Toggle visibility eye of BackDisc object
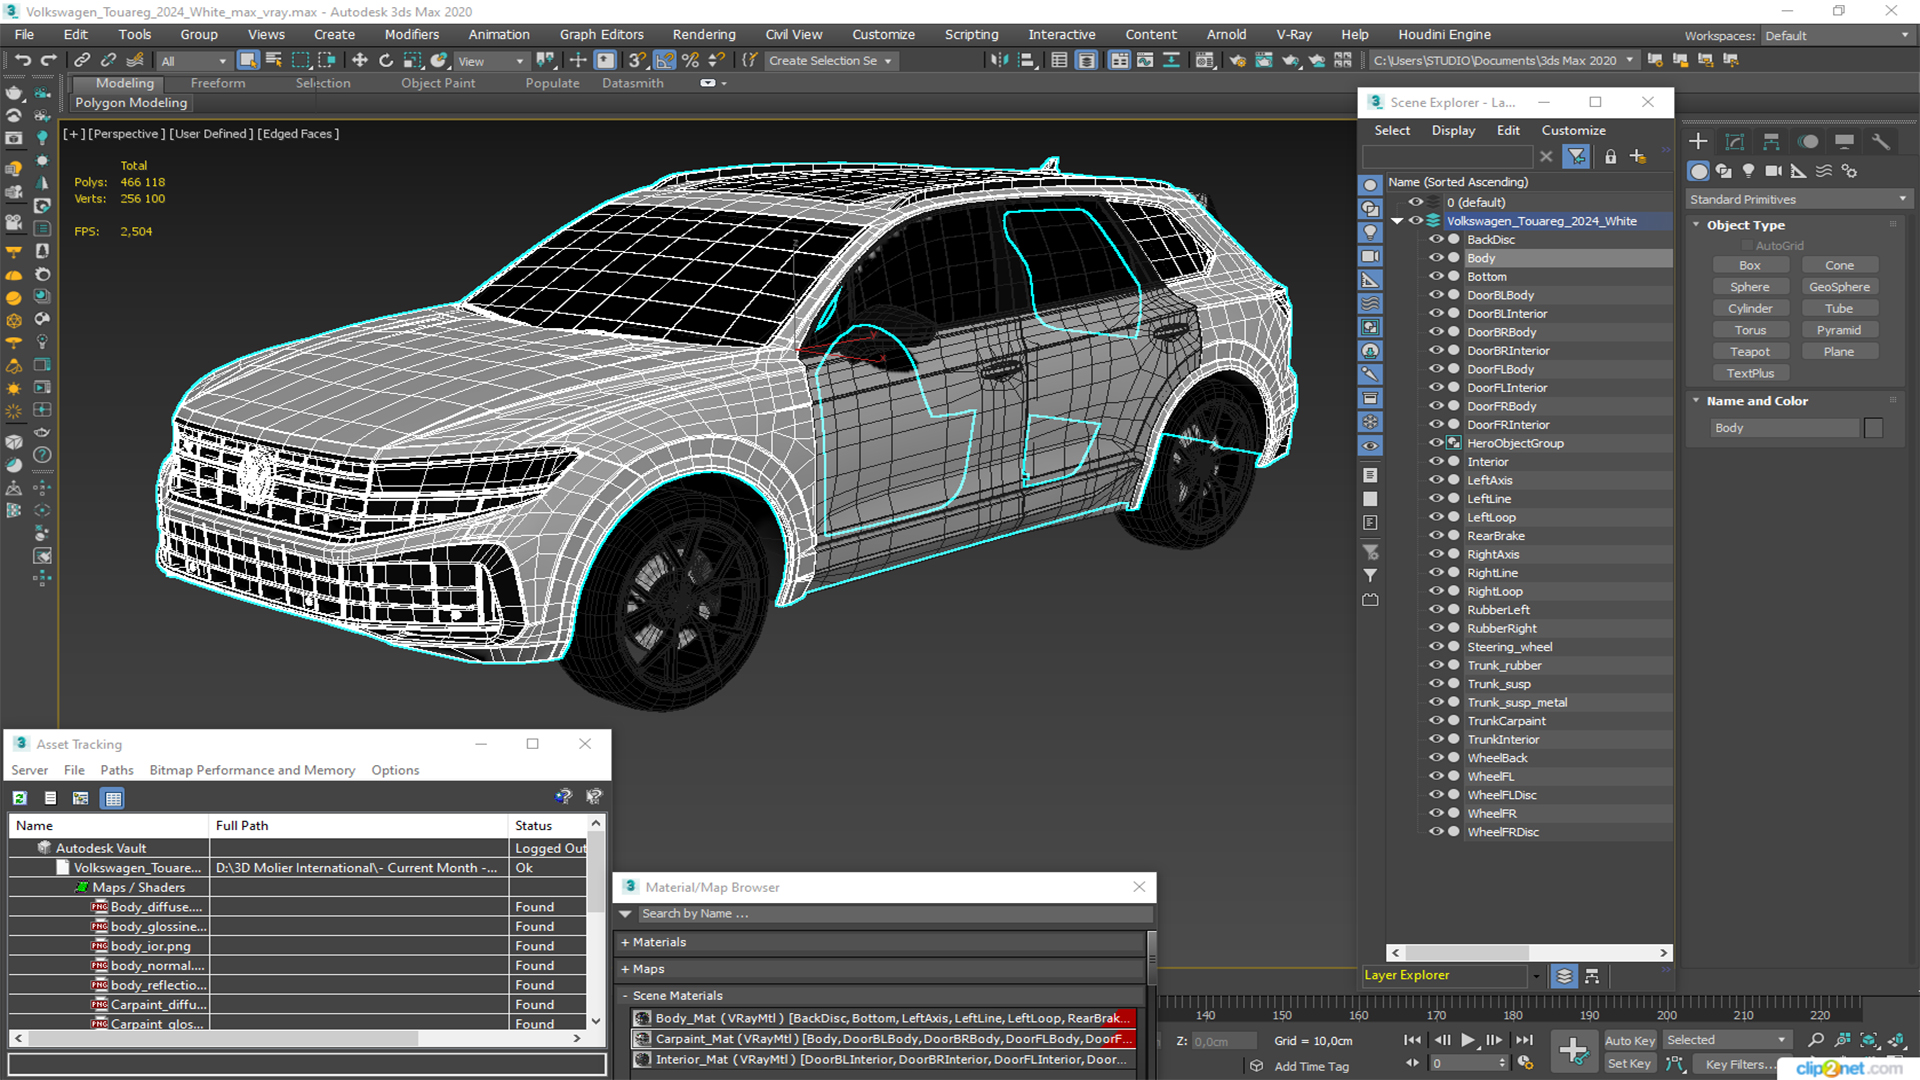Screen dimensions: 1920x1080 (x=1436, y=240)
